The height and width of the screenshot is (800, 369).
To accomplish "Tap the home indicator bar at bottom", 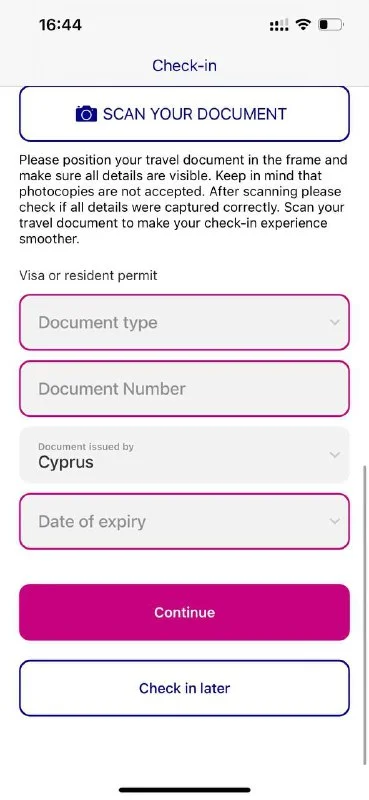I will (x=185, y=790).
